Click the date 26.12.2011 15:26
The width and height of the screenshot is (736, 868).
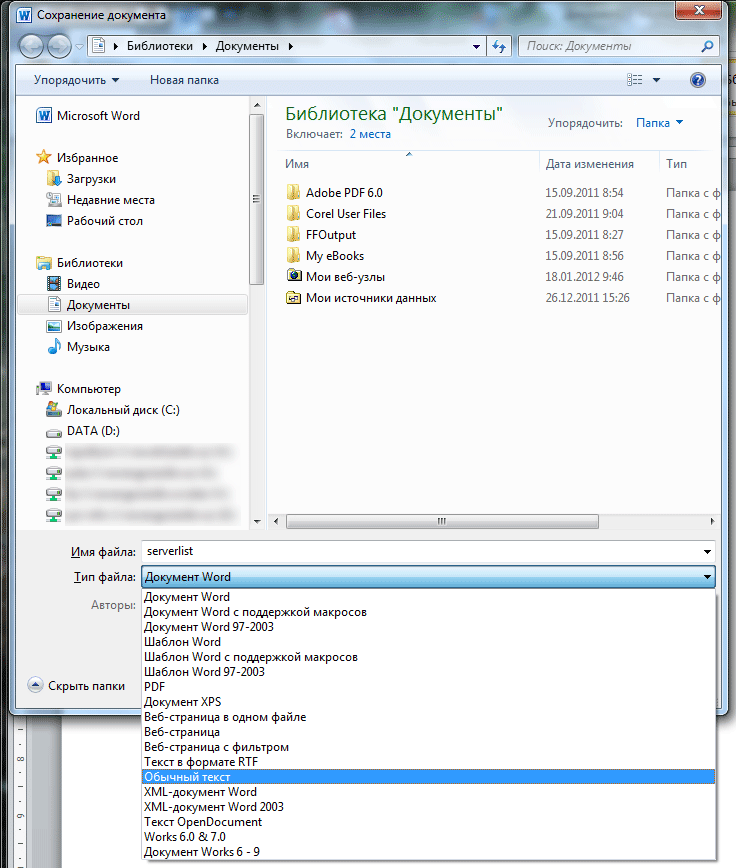click(x=587, y=297)
